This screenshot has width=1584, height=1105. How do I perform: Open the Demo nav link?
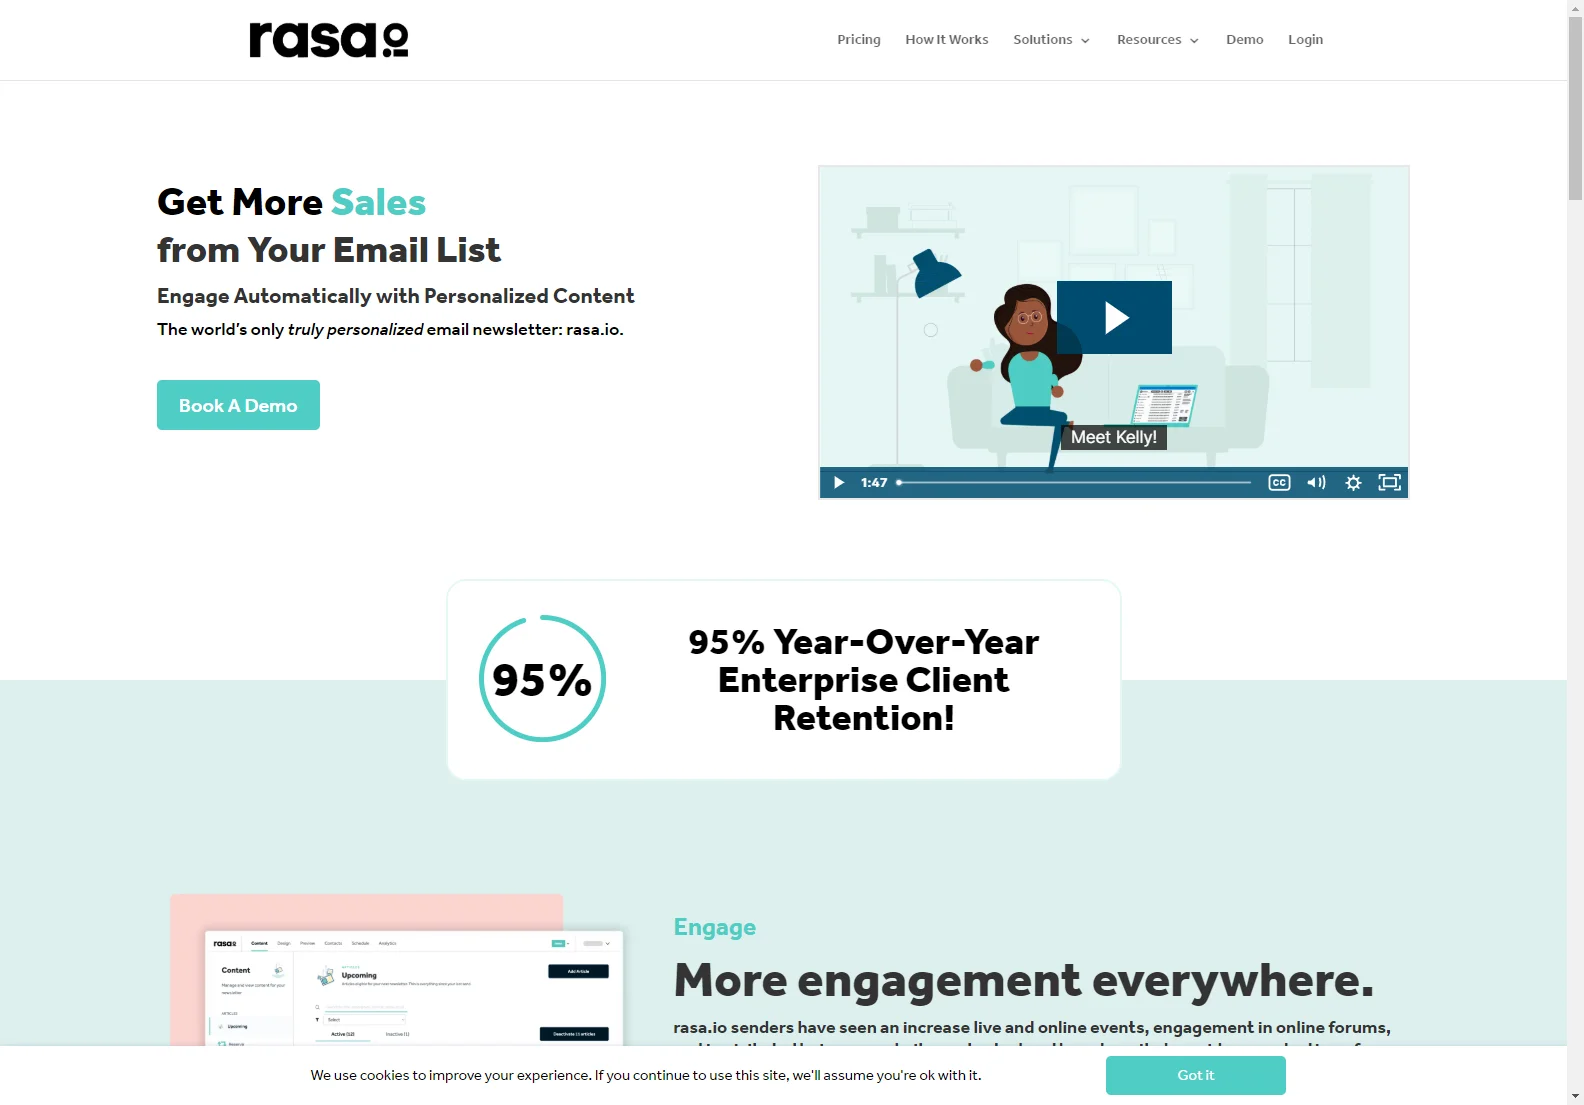1245,40
